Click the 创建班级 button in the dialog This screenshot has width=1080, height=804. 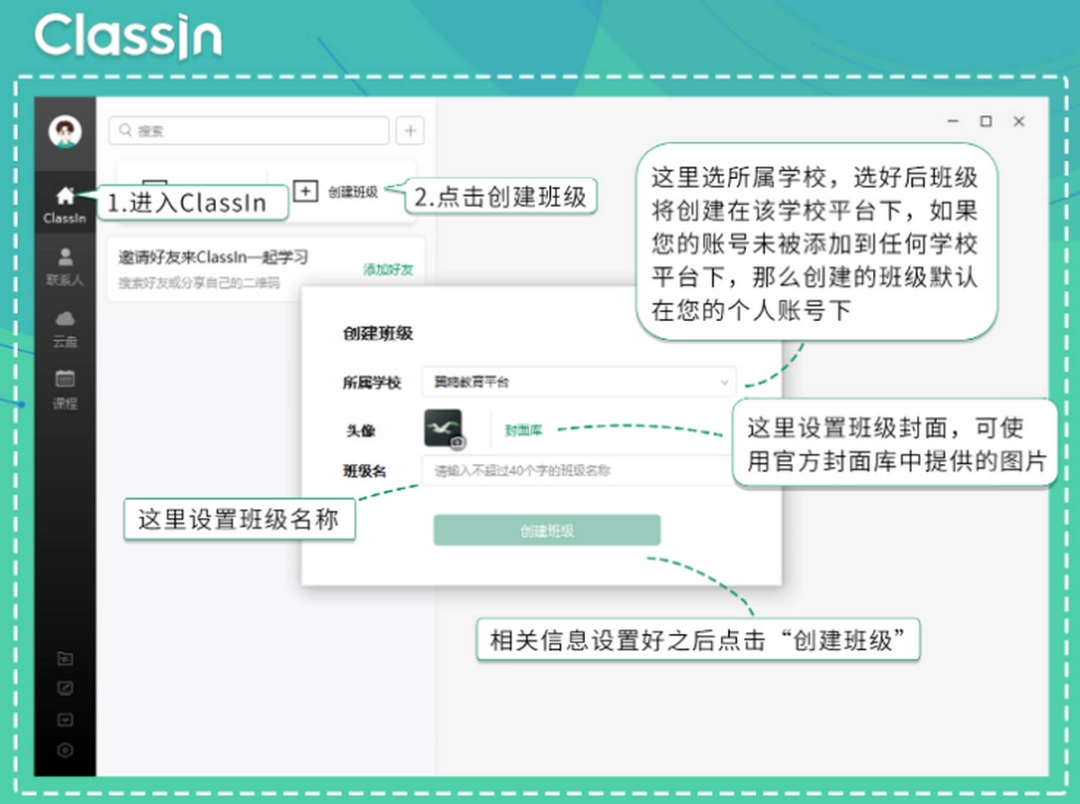point(546,530)
